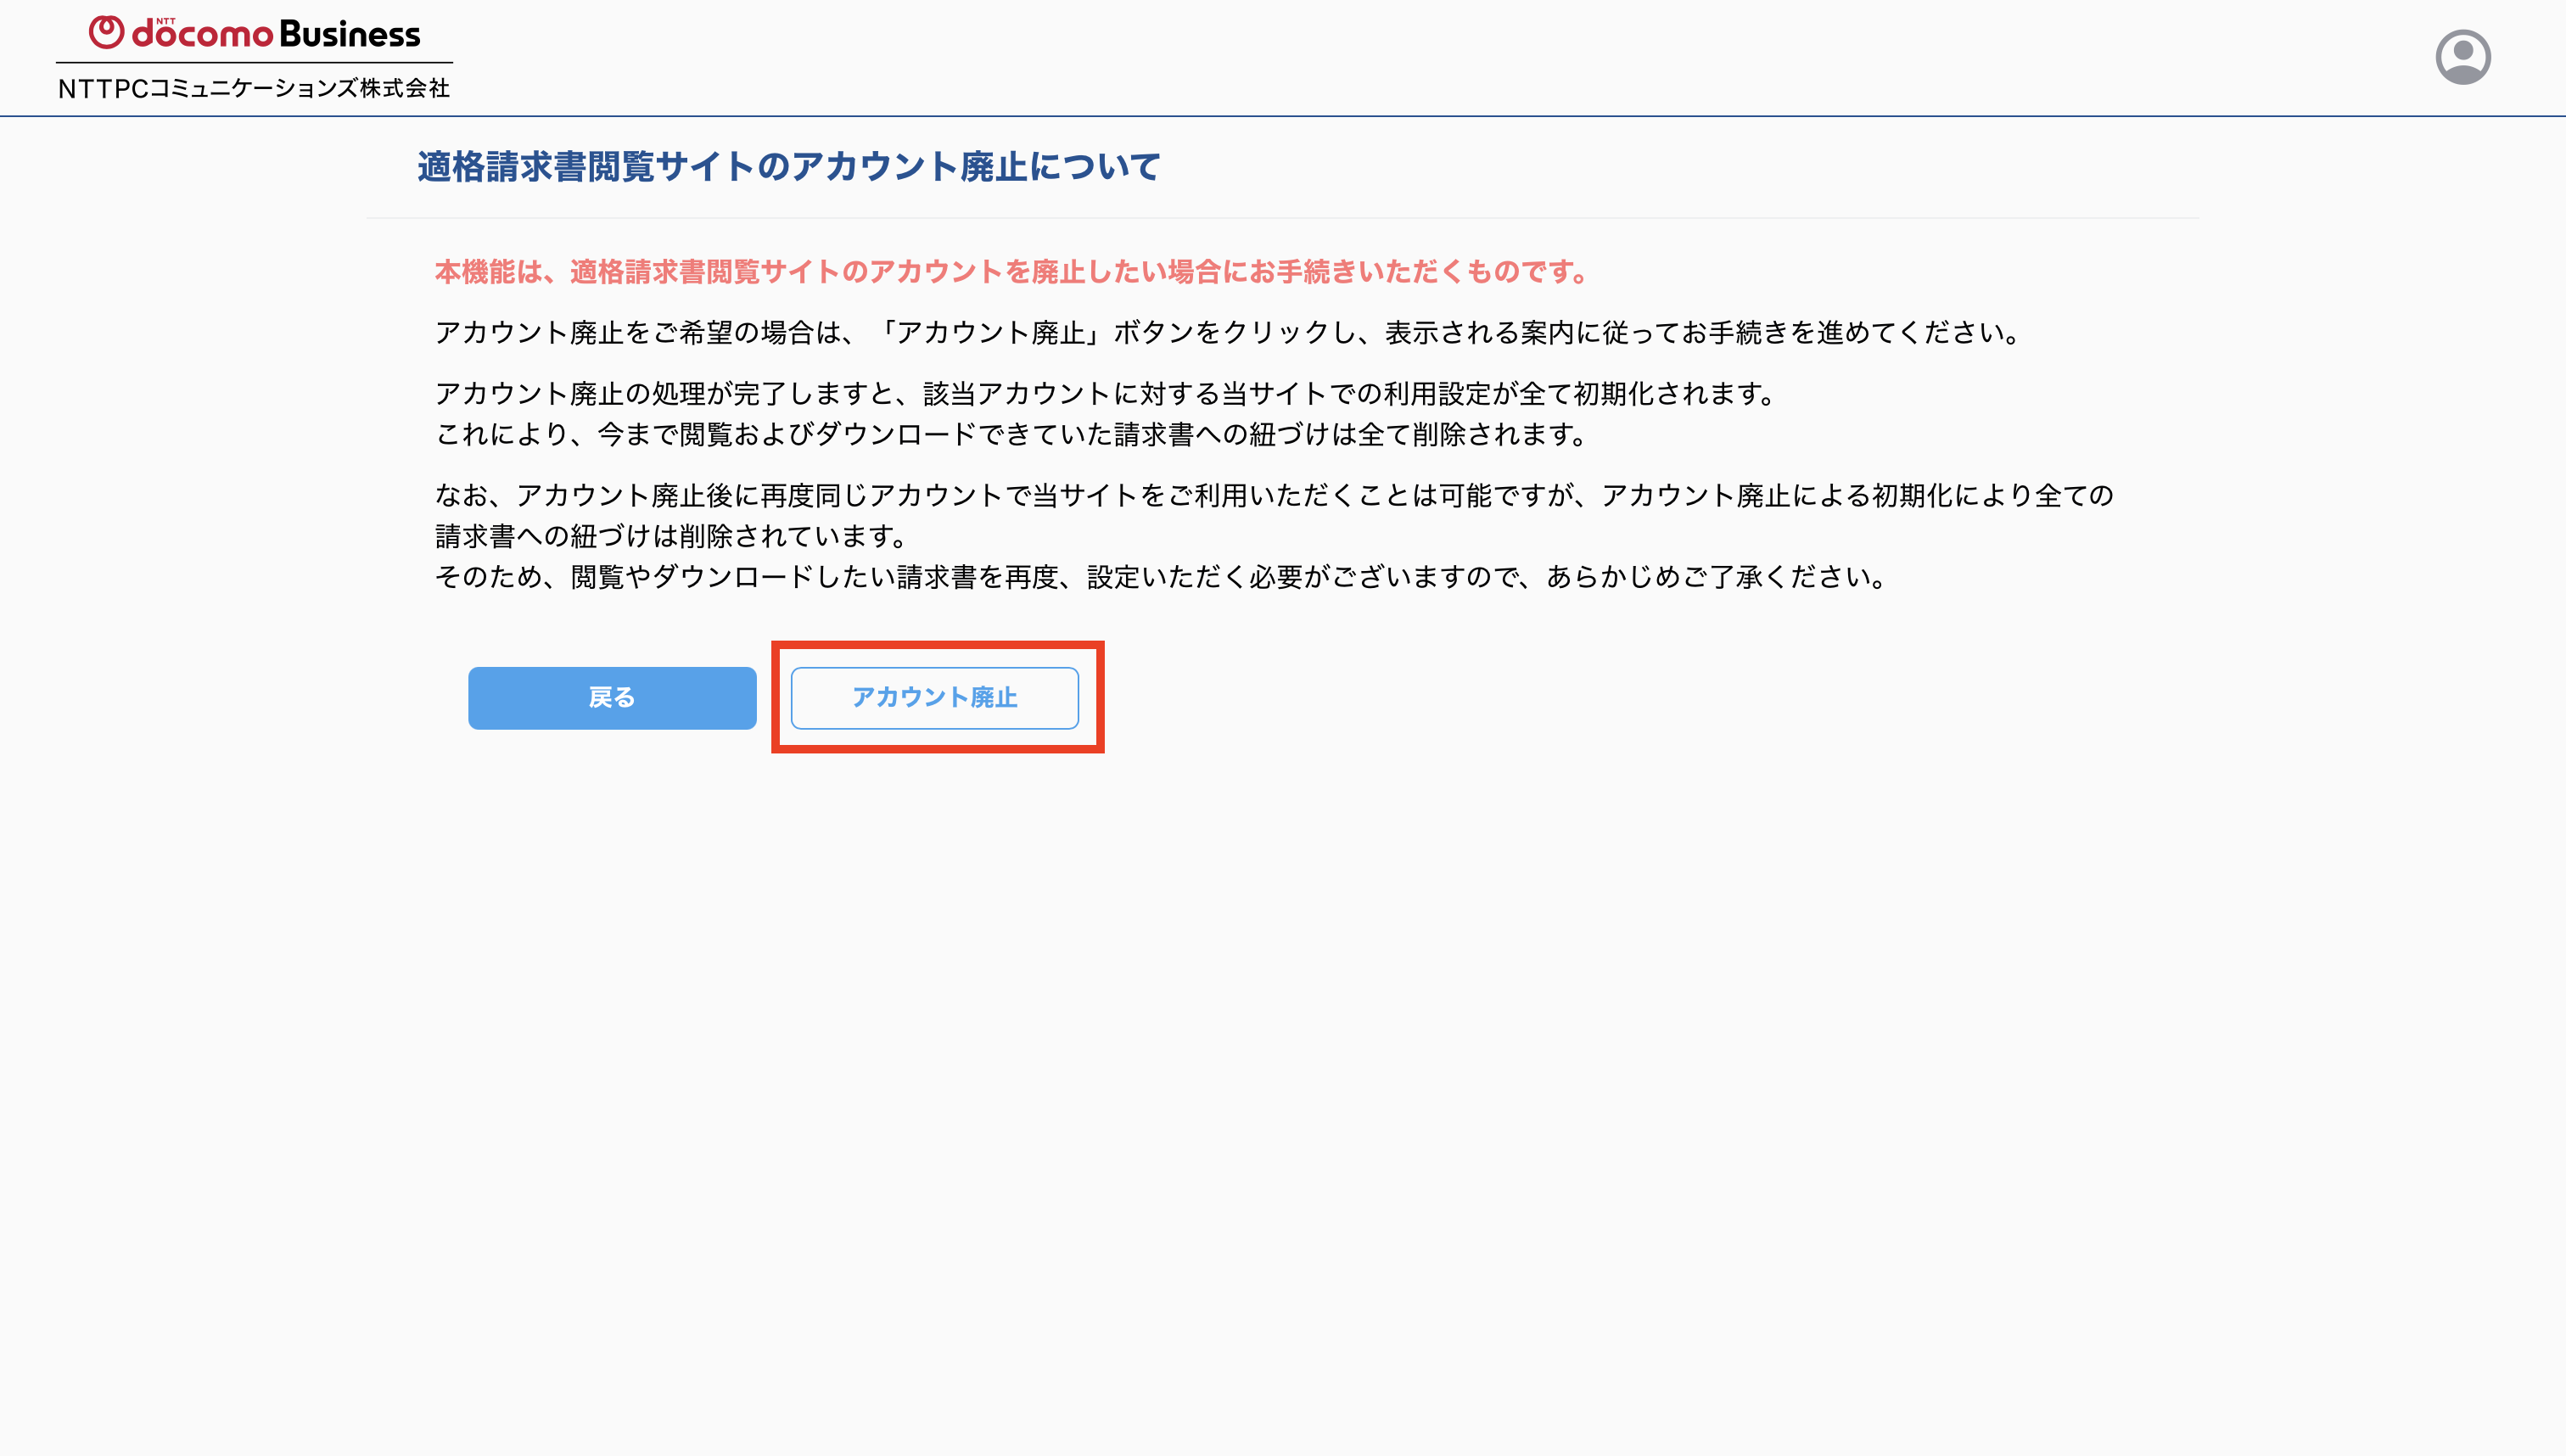The width and height of the screenshot is (2566, 1456).
Task: Open the user profile avatar icon
Action: pyautogui.click(x=2462, y=57)
